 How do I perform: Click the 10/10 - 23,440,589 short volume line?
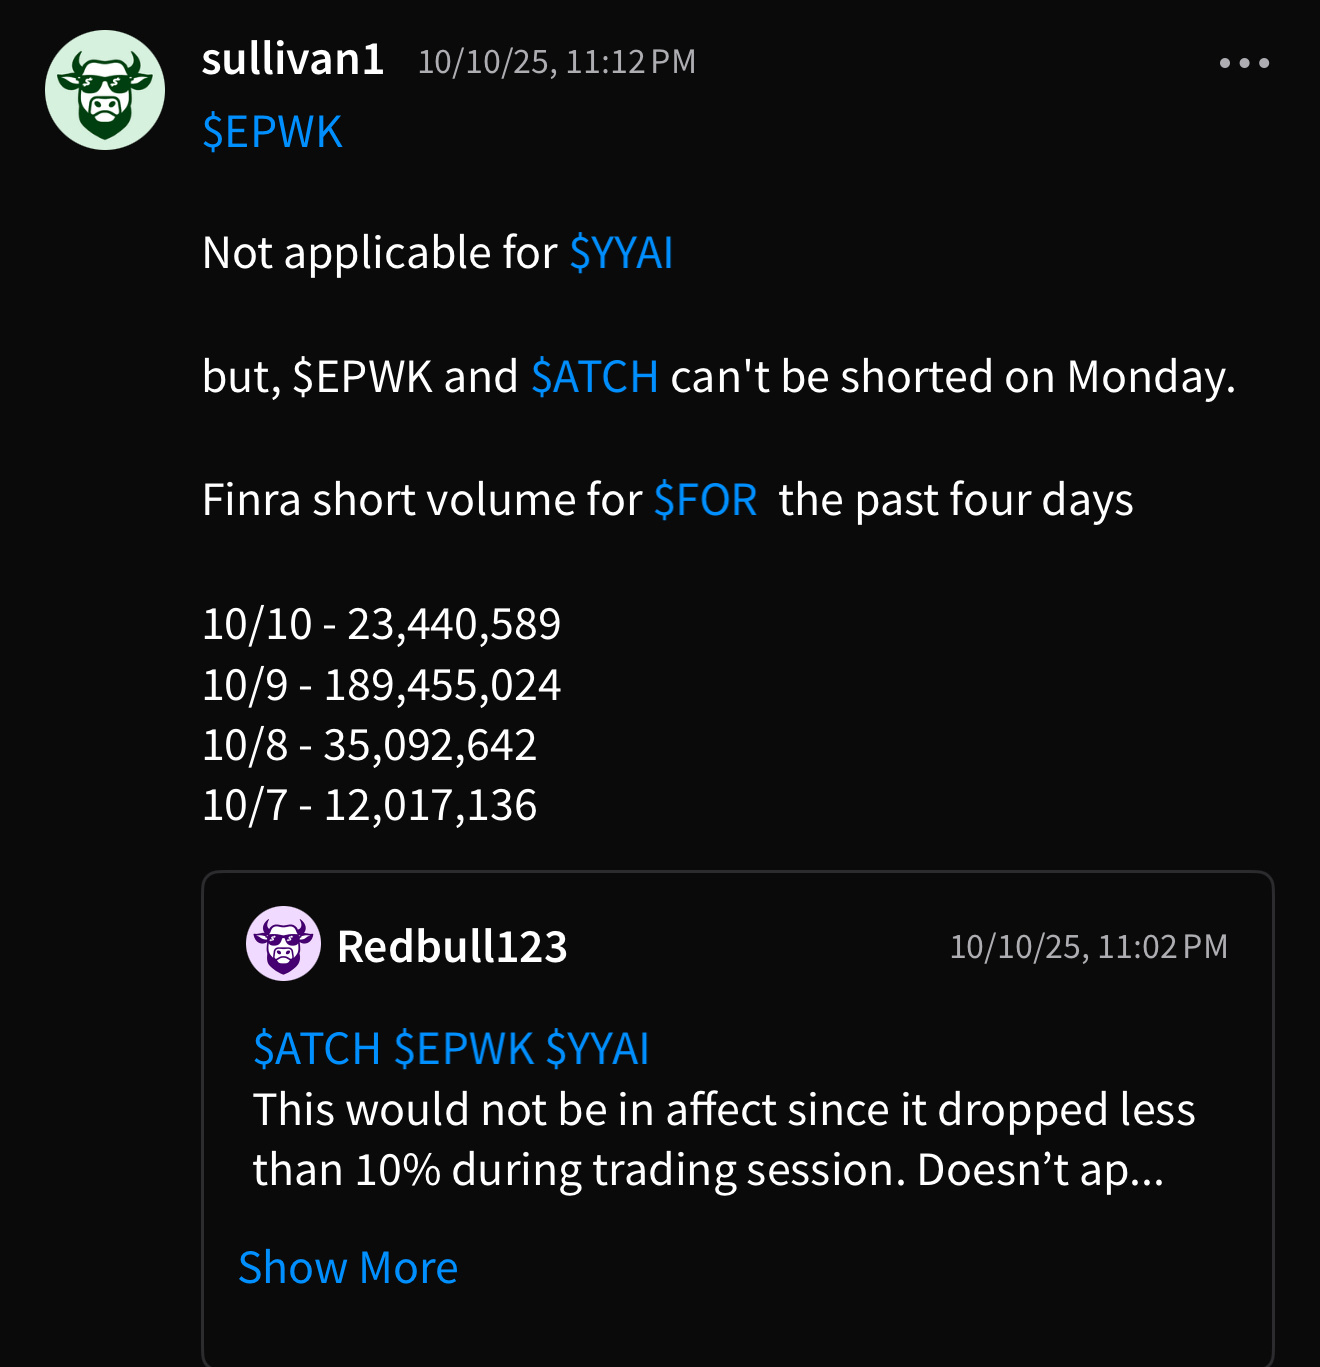click(x=381, y=624)
